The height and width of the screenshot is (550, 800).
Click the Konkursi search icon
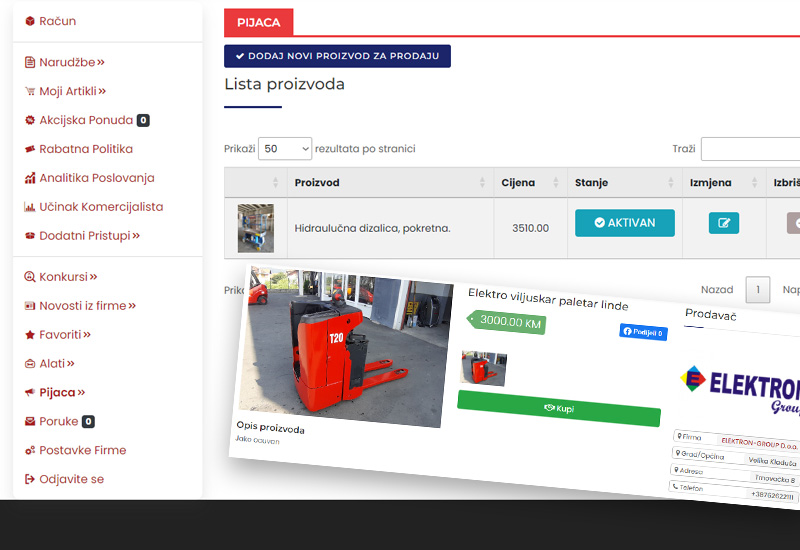point(30,277)
